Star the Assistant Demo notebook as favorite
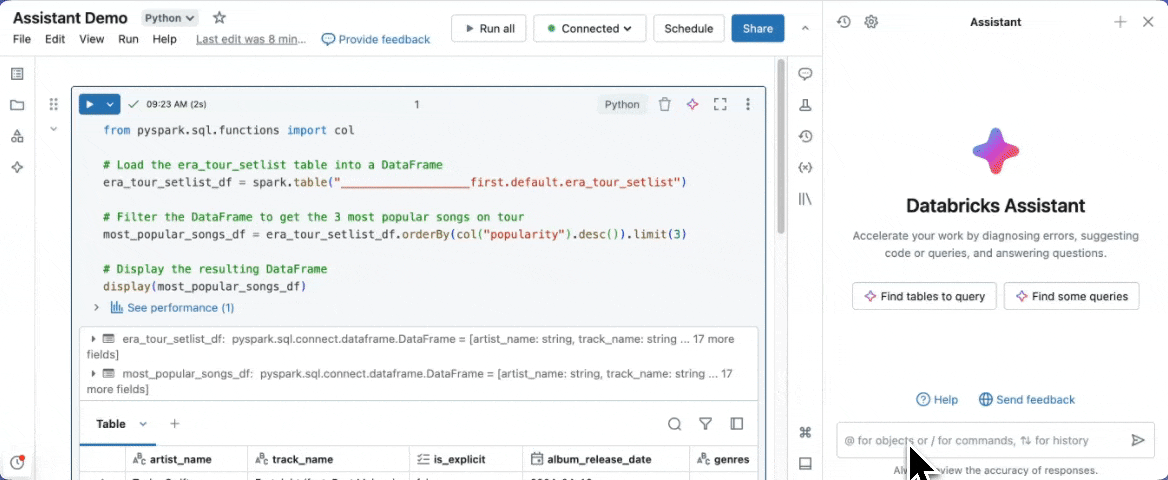Viewport: 1168px width, 480px height. point(220,18)
